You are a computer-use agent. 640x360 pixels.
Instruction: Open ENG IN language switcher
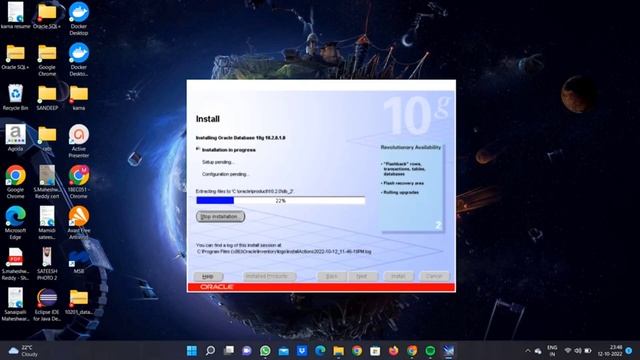552,351
